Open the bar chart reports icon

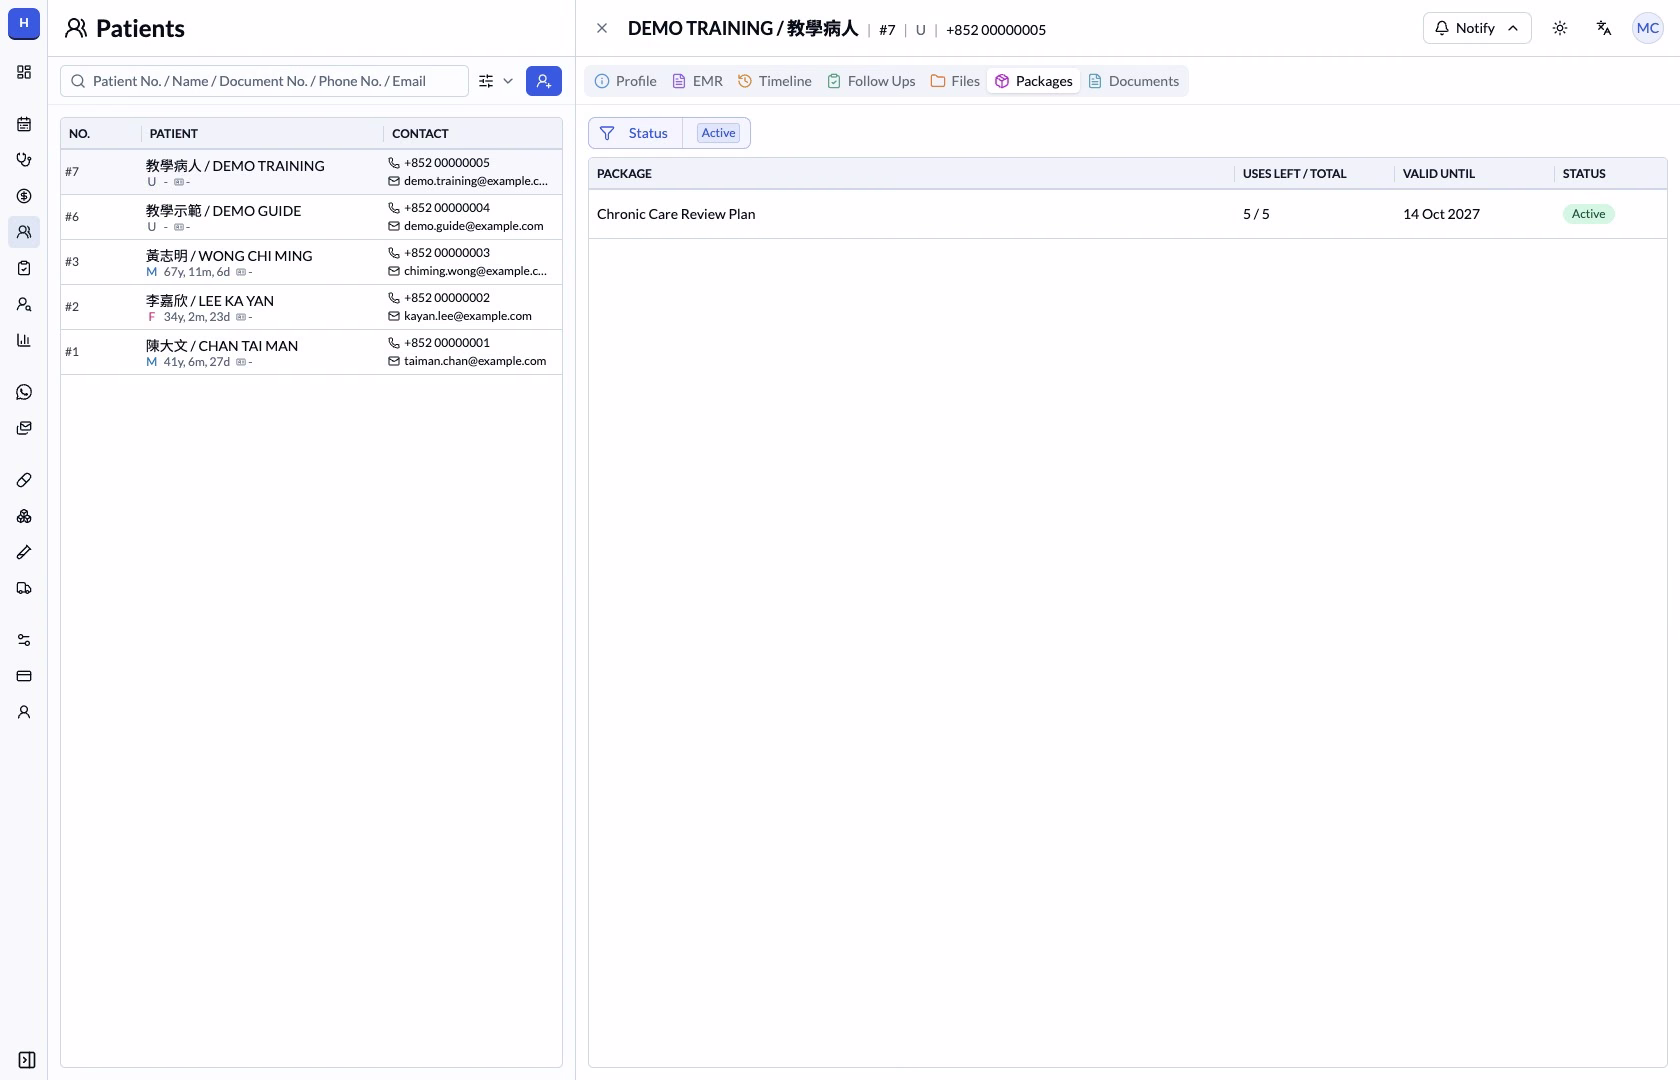(24, 340)
